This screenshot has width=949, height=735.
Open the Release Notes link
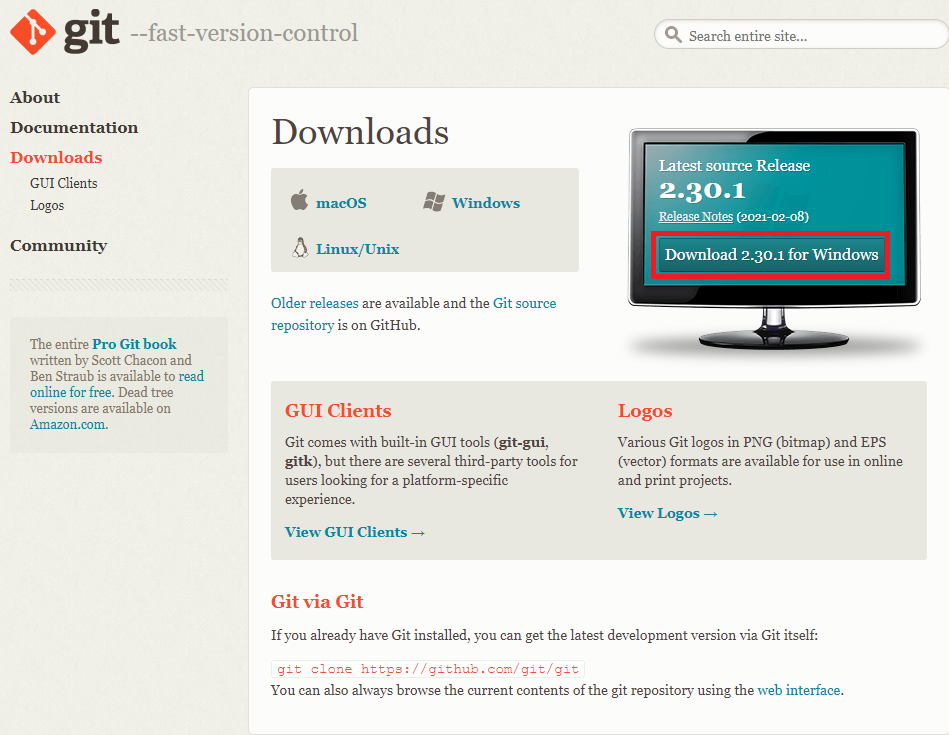coord(695,217)
